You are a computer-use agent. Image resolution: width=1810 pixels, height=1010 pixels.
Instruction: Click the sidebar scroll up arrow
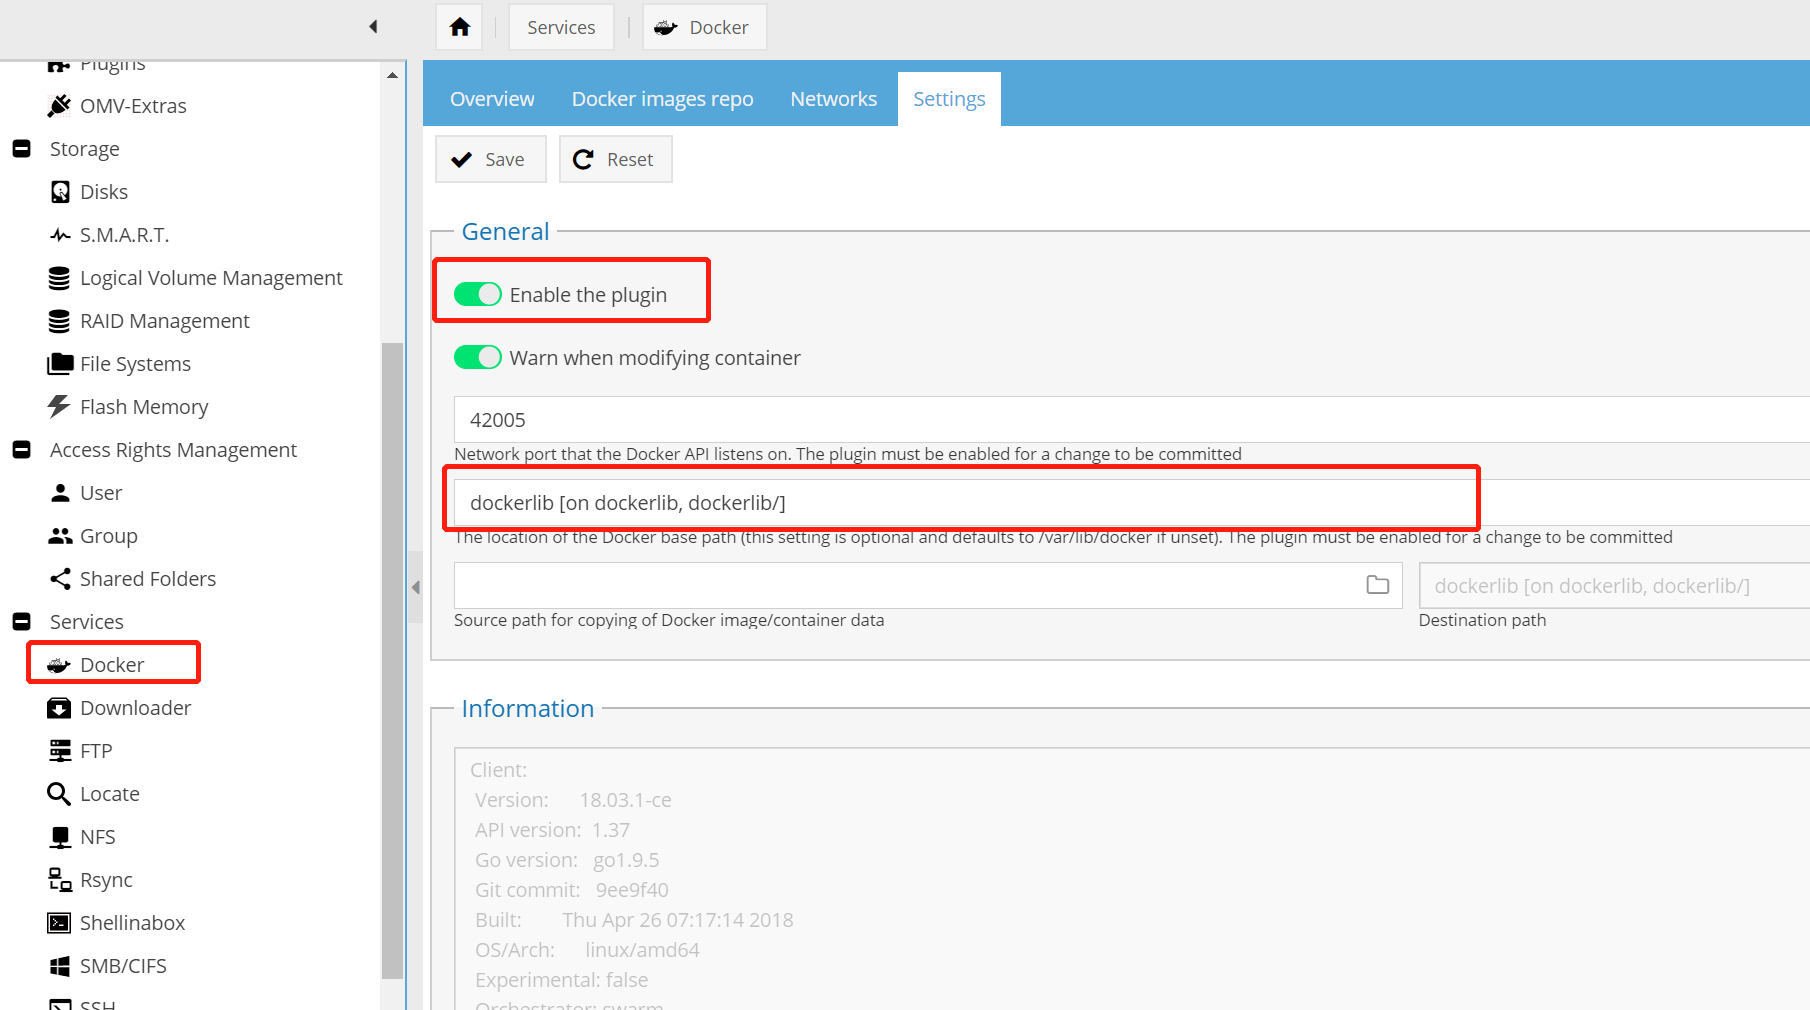tap(392, 75)
